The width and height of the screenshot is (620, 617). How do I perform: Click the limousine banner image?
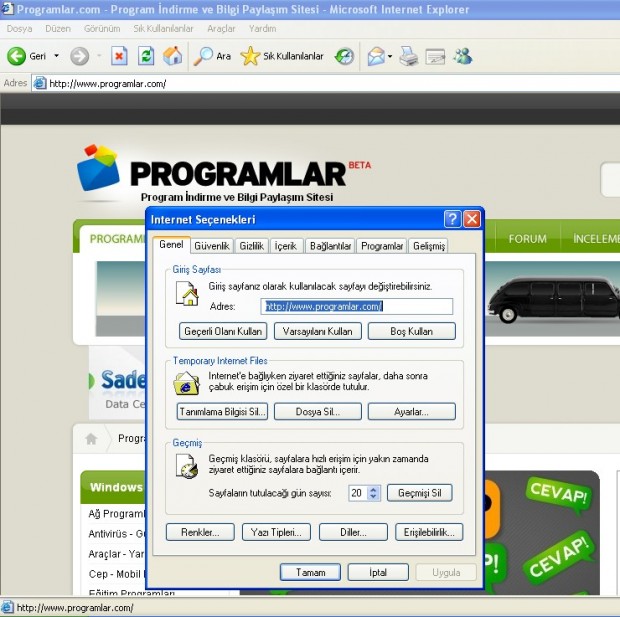553,298
